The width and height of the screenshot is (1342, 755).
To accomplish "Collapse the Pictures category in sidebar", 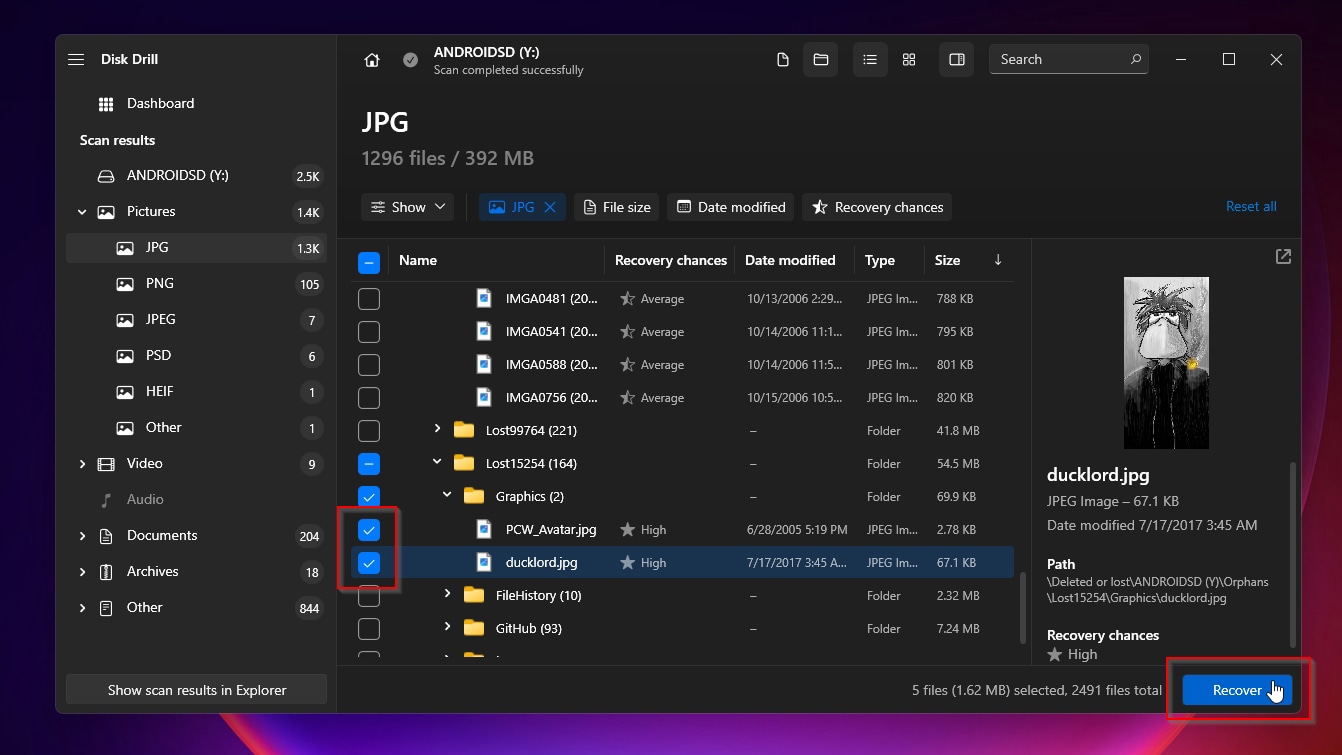I will click(x=82, y=212).
